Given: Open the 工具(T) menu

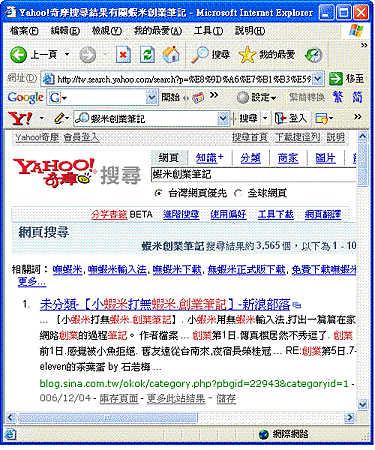Looking at the screenshot, I should click(x=209, y=31).
